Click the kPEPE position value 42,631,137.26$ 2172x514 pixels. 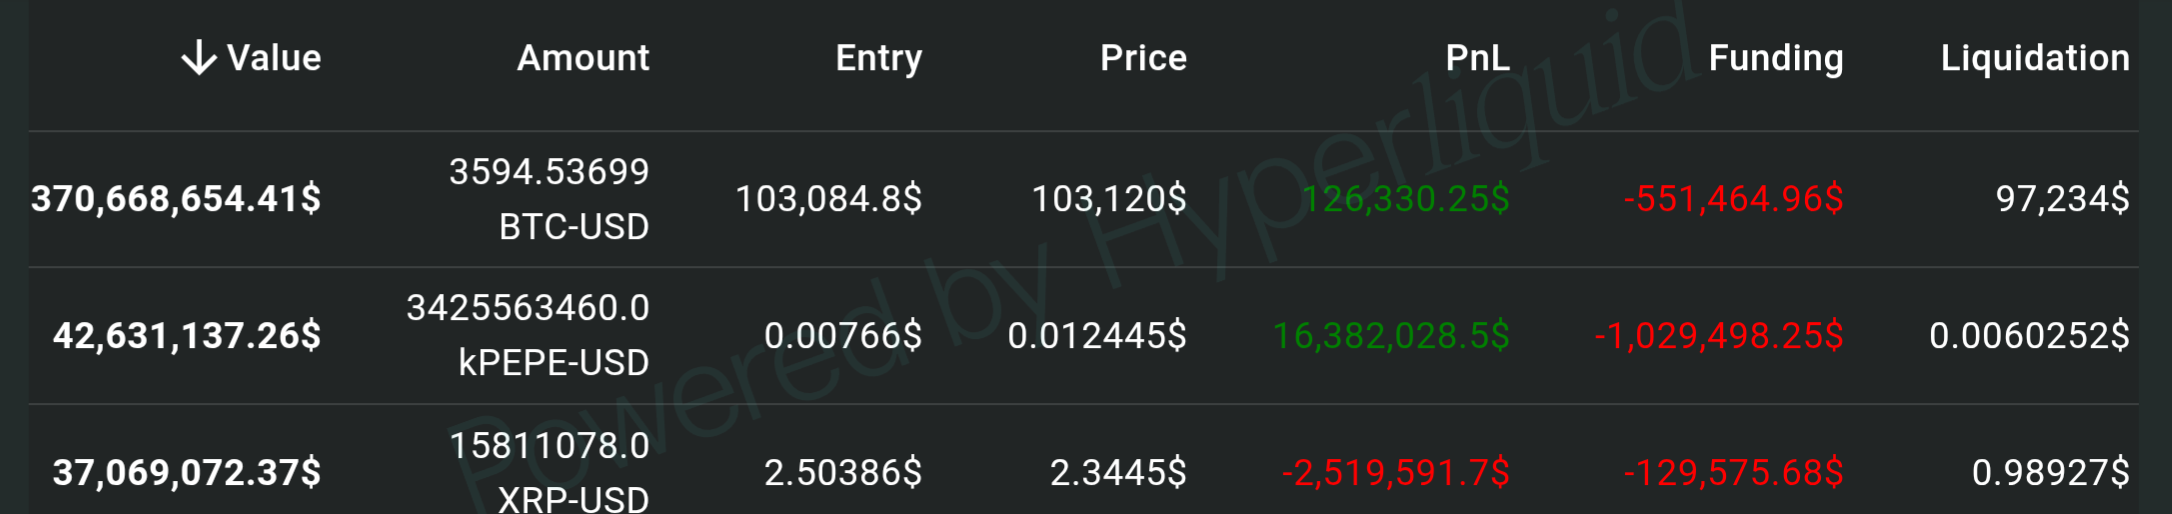[x=187, y=335]
